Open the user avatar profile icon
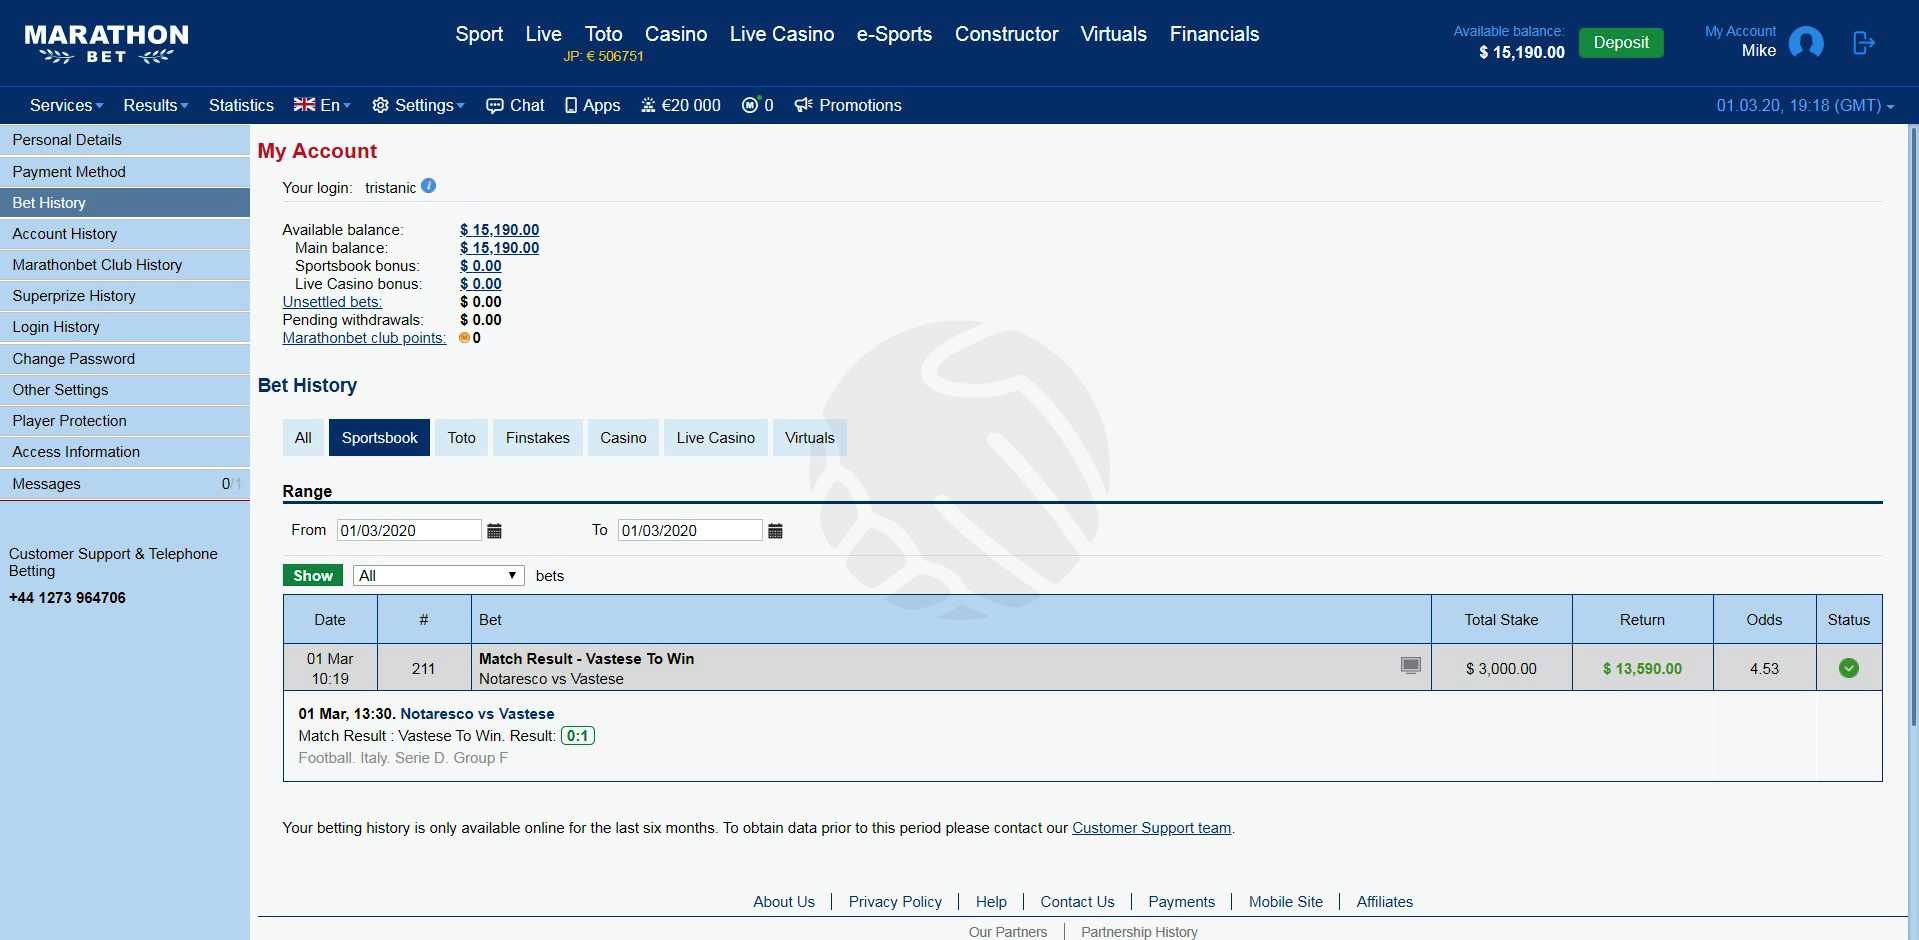1919x940 pixels. pyautogui.click(x=1806, y=43)
